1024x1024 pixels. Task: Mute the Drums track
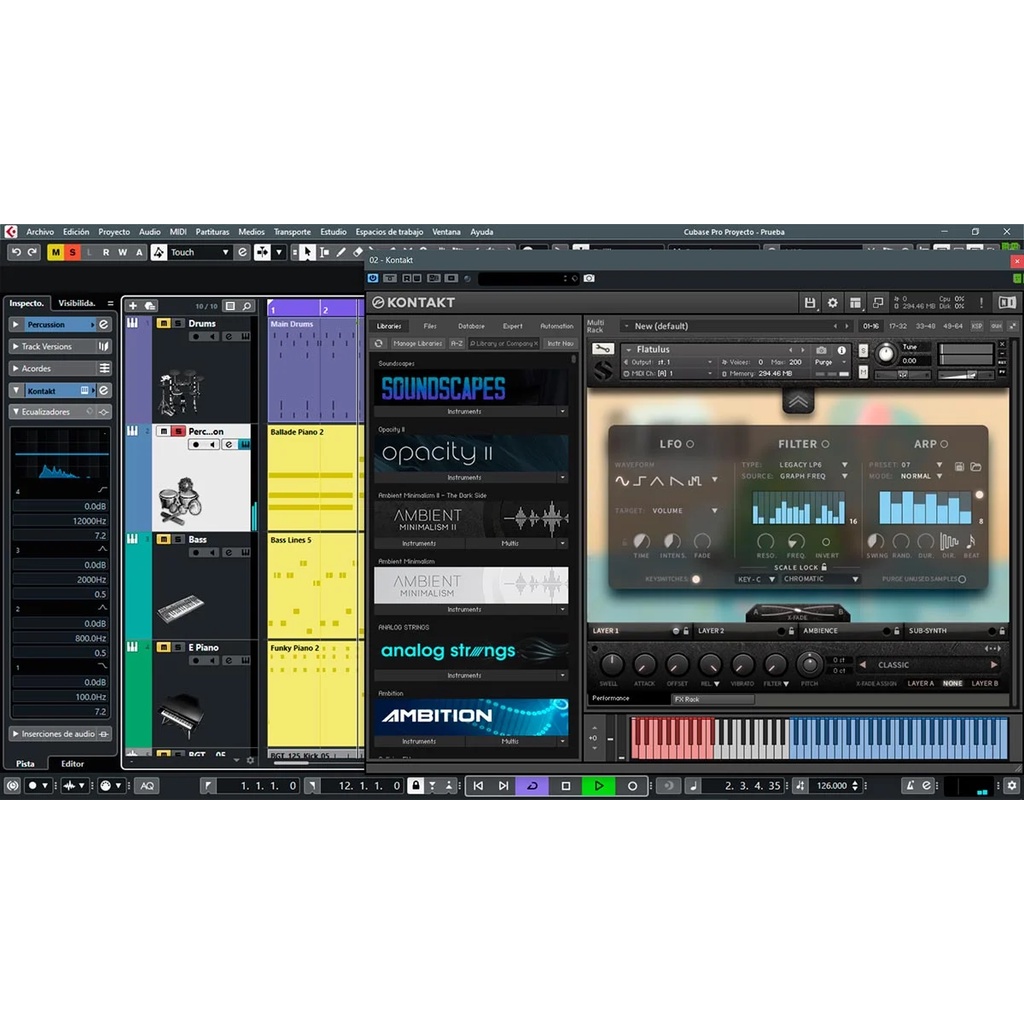tap(163, 323)
